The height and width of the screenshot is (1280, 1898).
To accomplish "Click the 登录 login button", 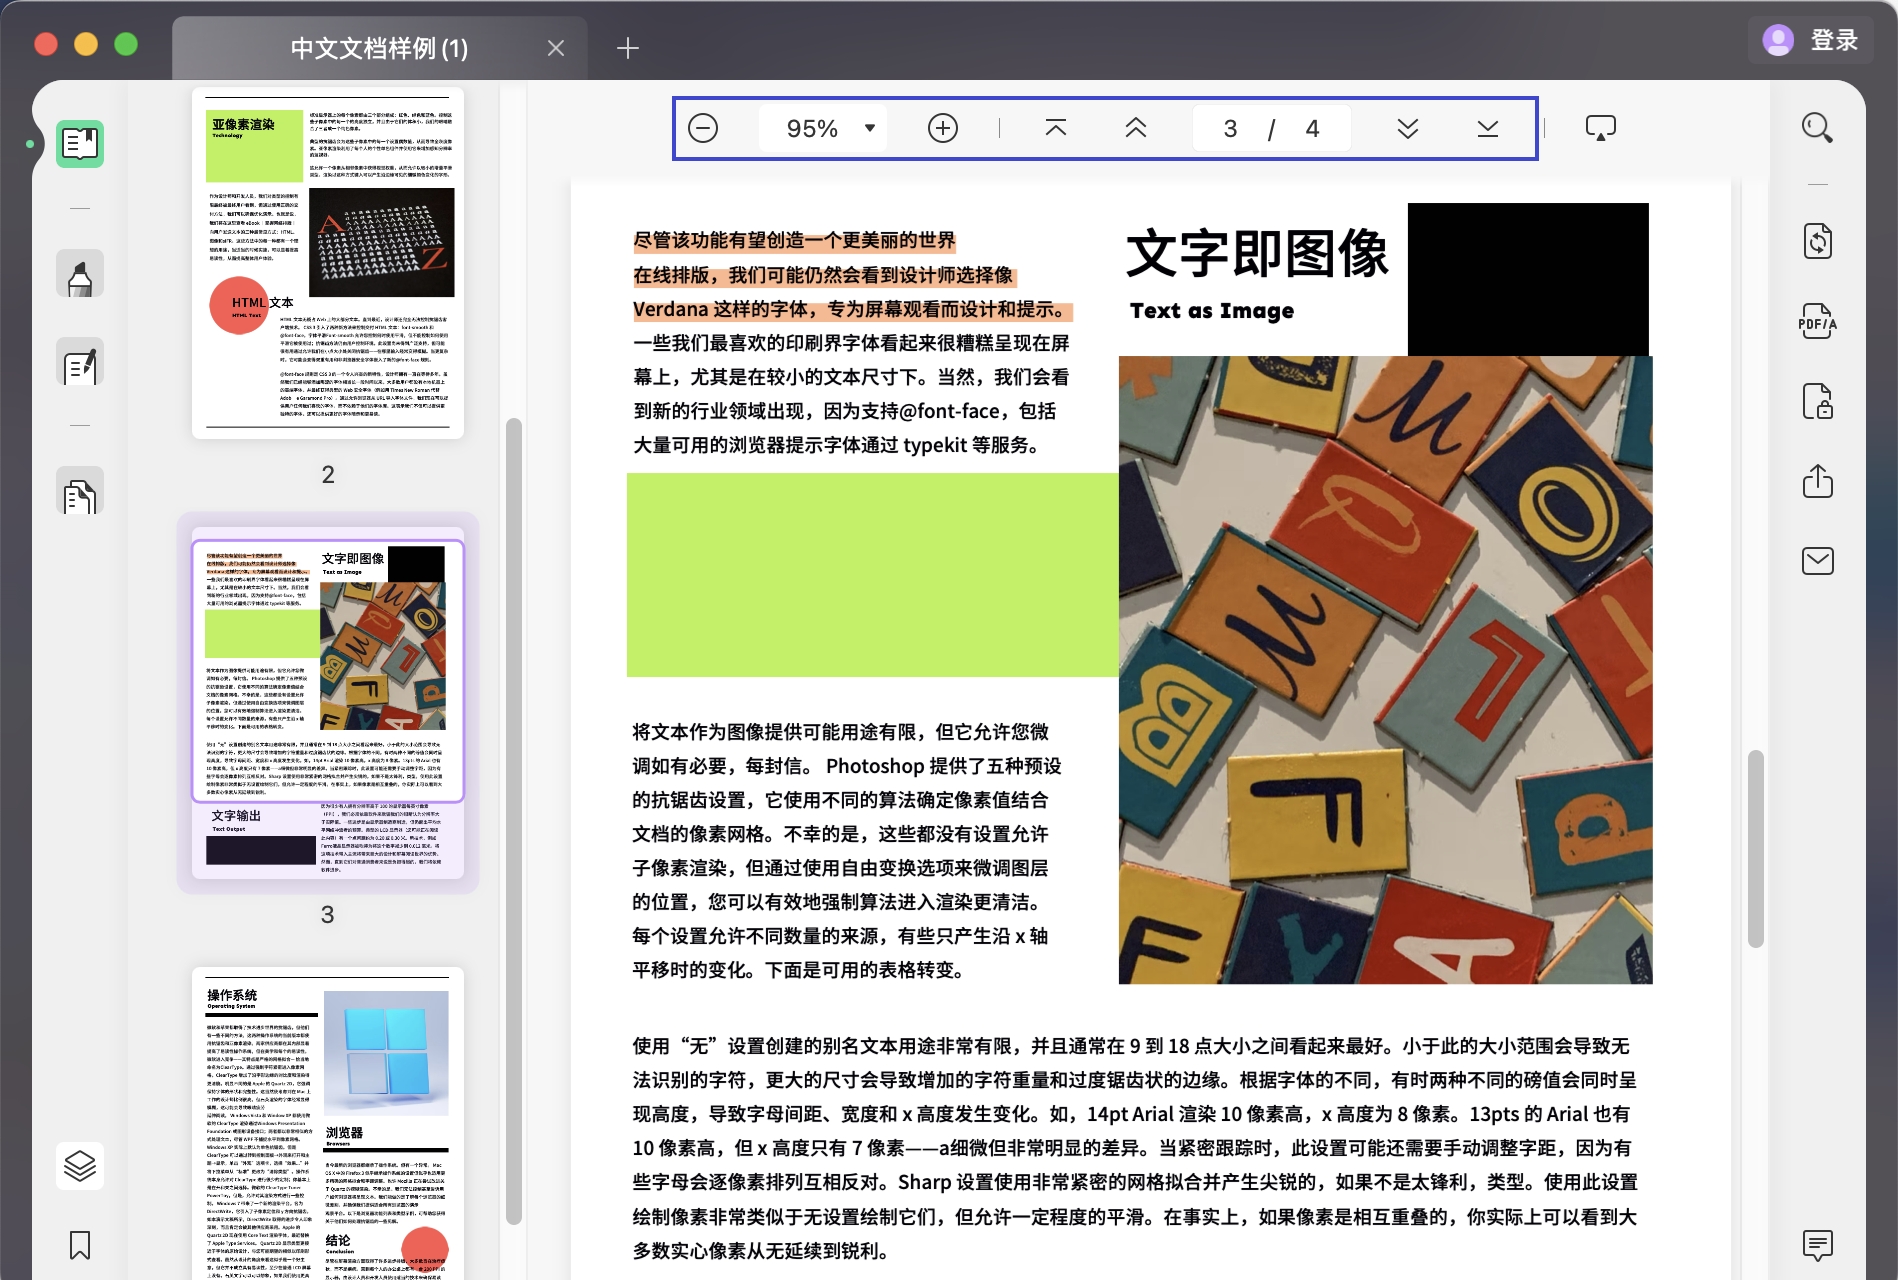I will [x=1835, y=40].
